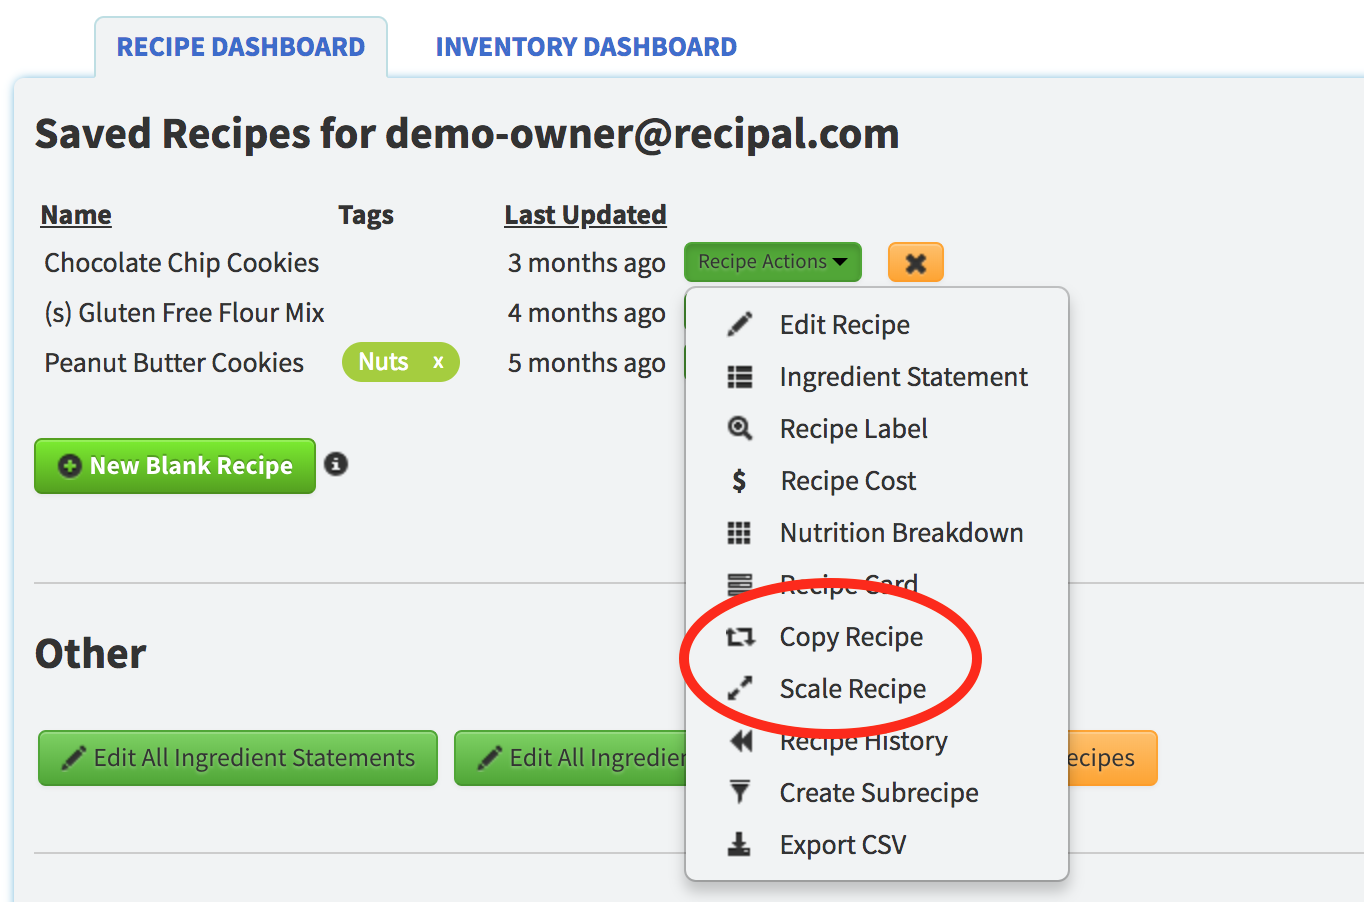The image size is (1364, 902).
Task: Select the Recipe Dashboard tab
Action: click(241, 47)
